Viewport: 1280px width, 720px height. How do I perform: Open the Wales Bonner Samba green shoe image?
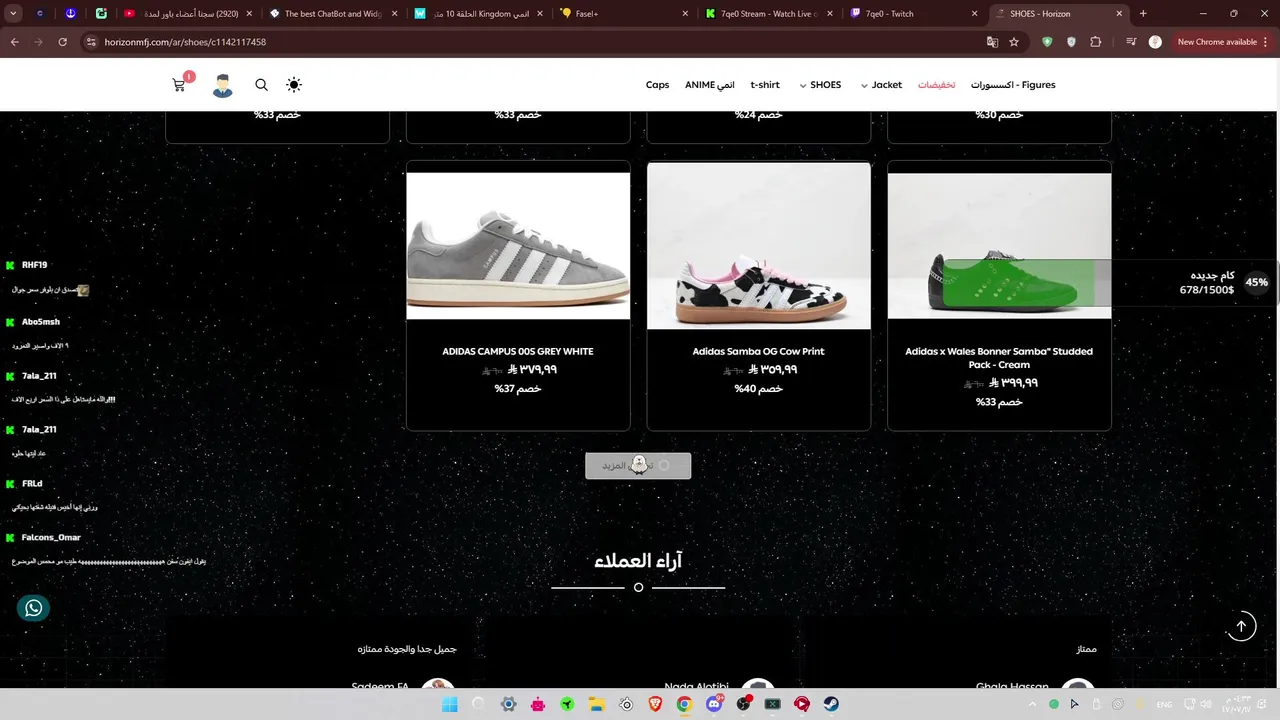click(x=999, y=246)
